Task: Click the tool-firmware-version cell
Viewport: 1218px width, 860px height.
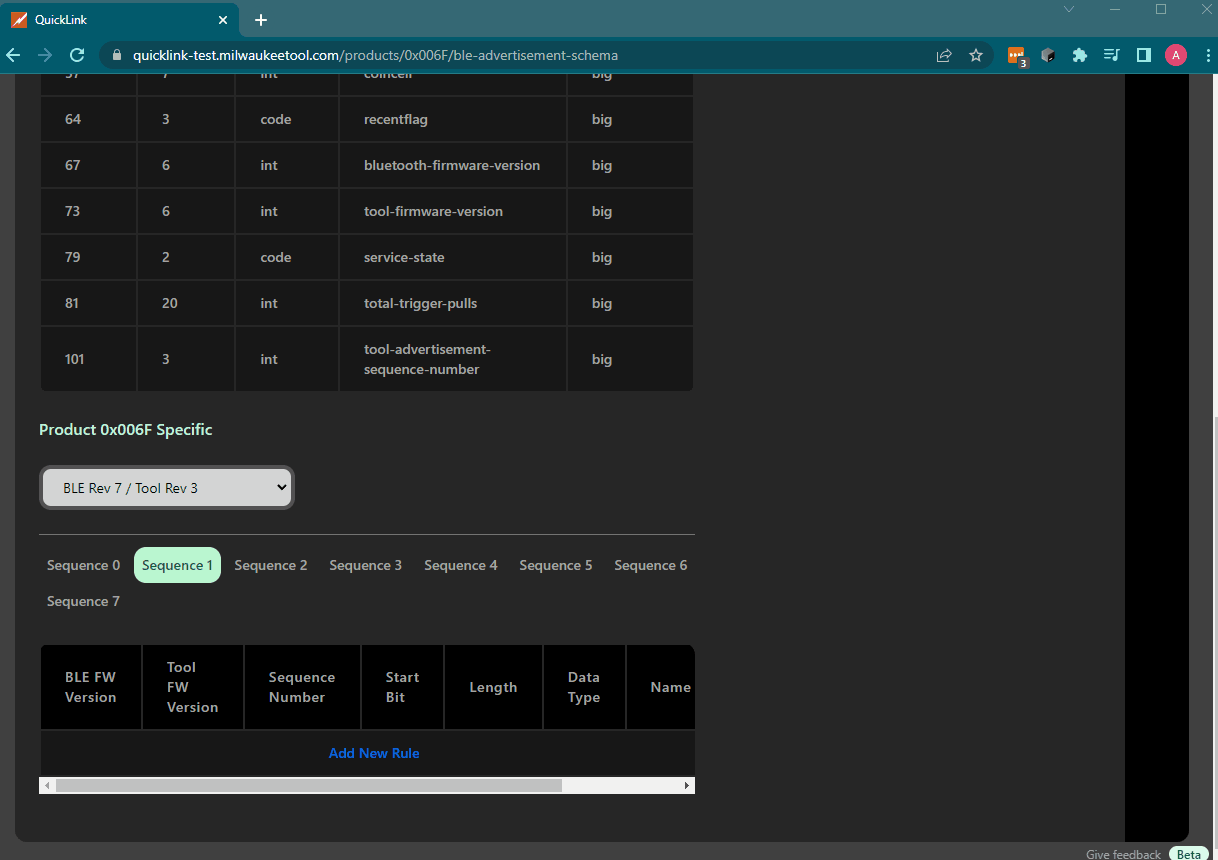Action: 452,211
